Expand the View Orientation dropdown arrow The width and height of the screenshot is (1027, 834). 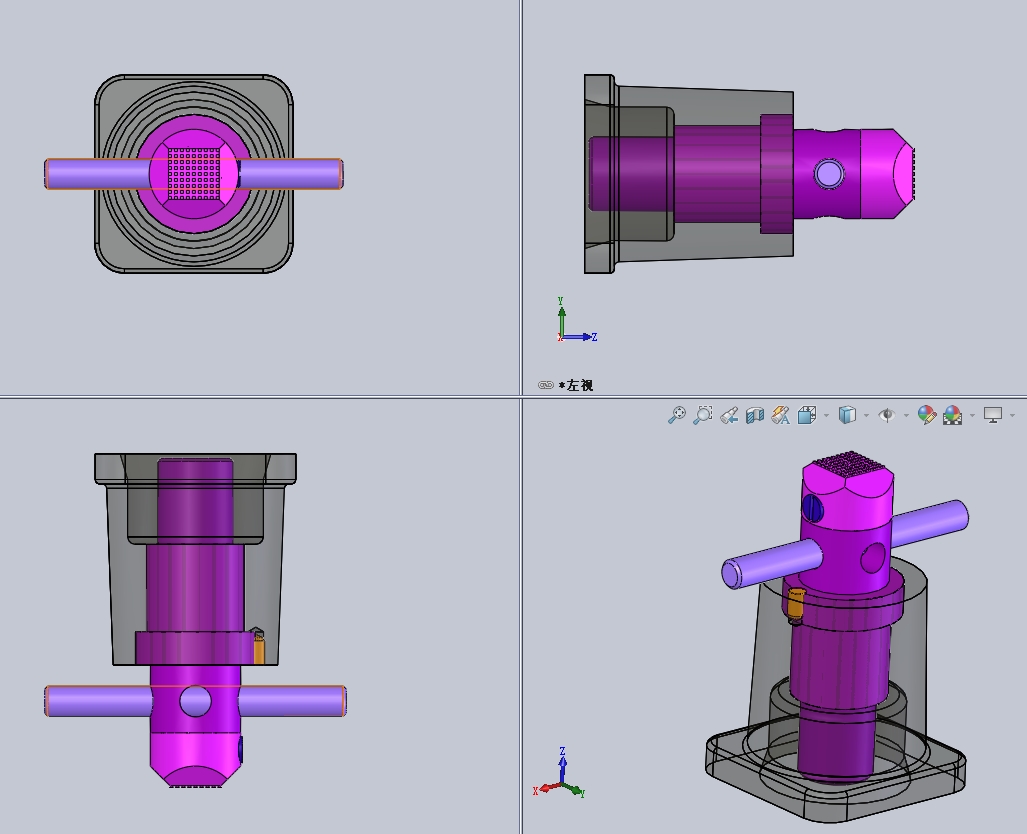coord(826,415)
